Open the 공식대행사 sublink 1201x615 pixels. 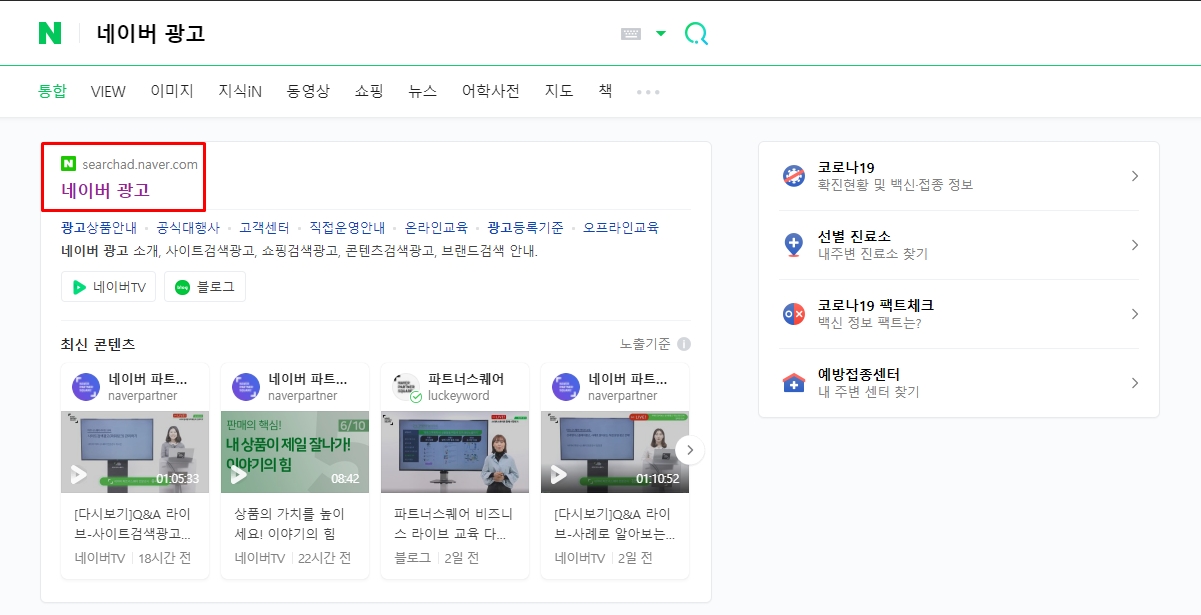click(x=188, y=227)
